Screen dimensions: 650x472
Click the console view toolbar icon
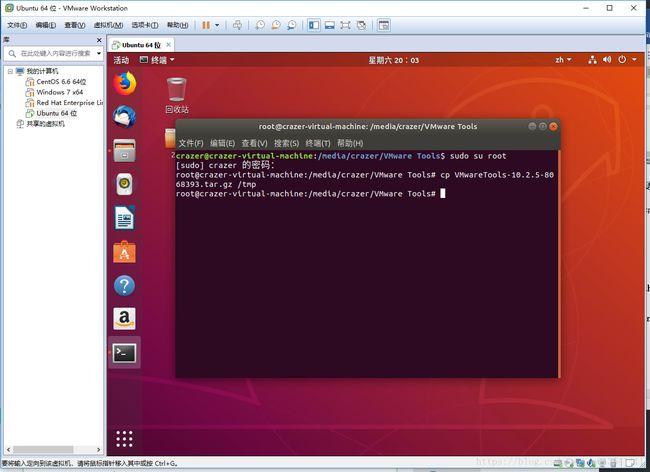(384, 25)
